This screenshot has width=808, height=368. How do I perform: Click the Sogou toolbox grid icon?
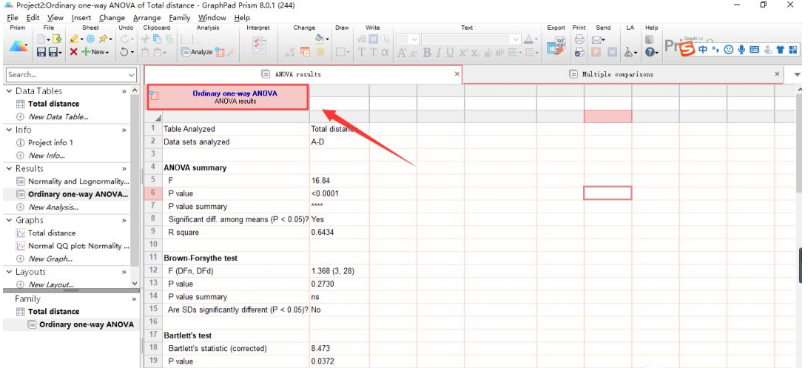coord(793,49)
